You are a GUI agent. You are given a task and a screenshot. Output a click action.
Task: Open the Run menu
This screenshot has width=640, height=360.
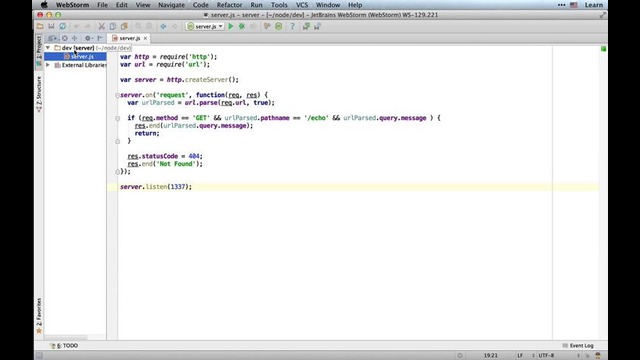[x=256, y=5]
